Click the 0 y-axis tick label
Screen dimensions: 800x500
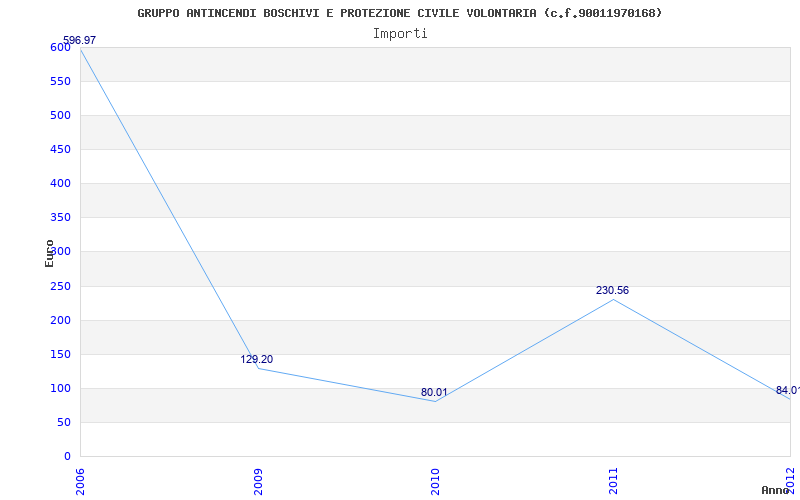(x=67, y=457)
